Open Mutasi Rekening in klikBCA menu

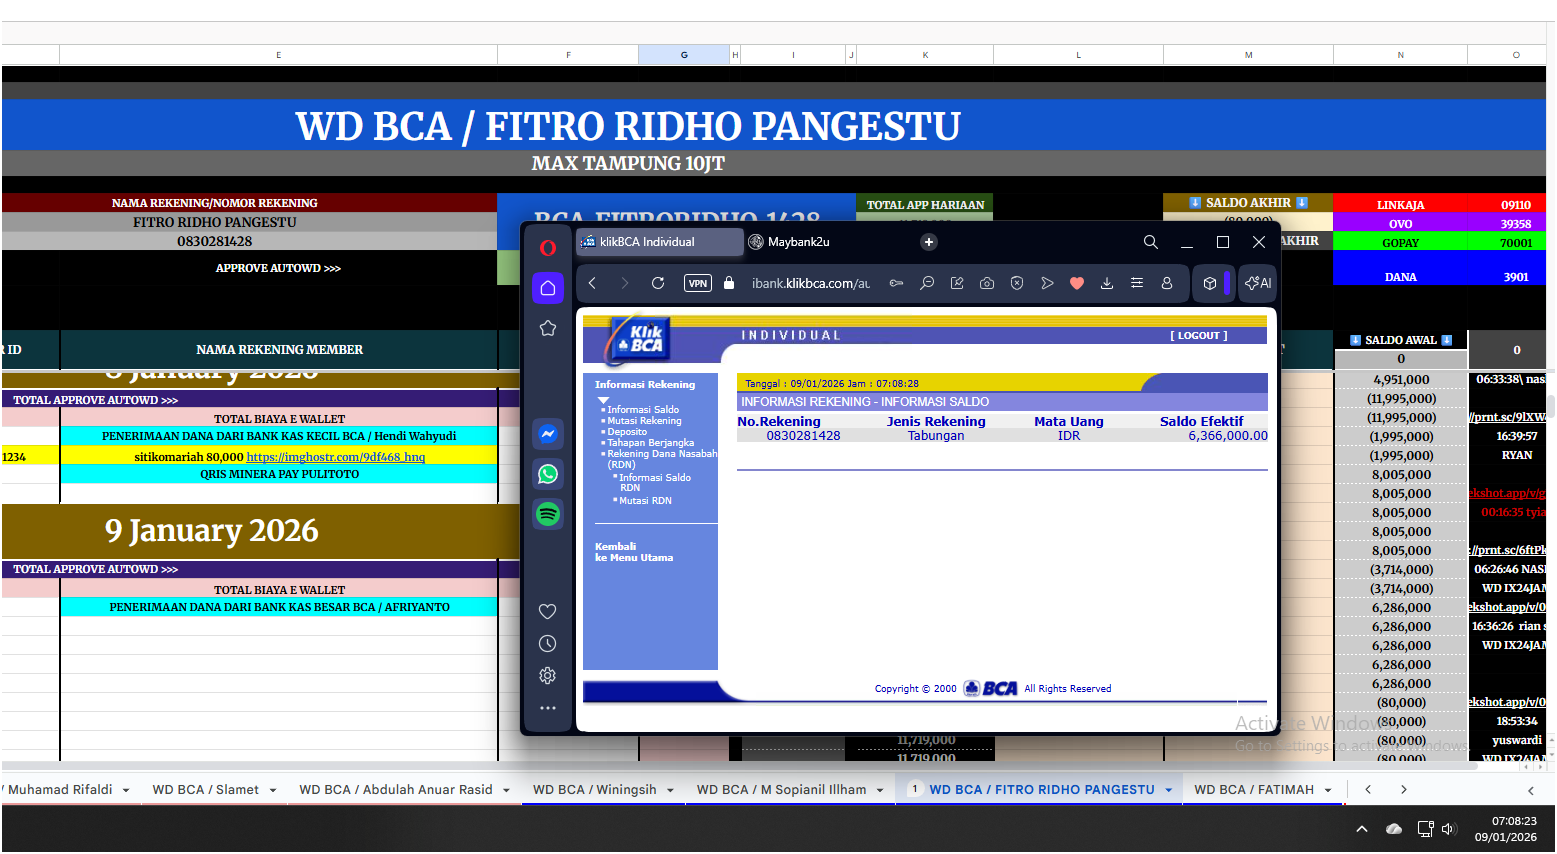(x=644, y=421)
